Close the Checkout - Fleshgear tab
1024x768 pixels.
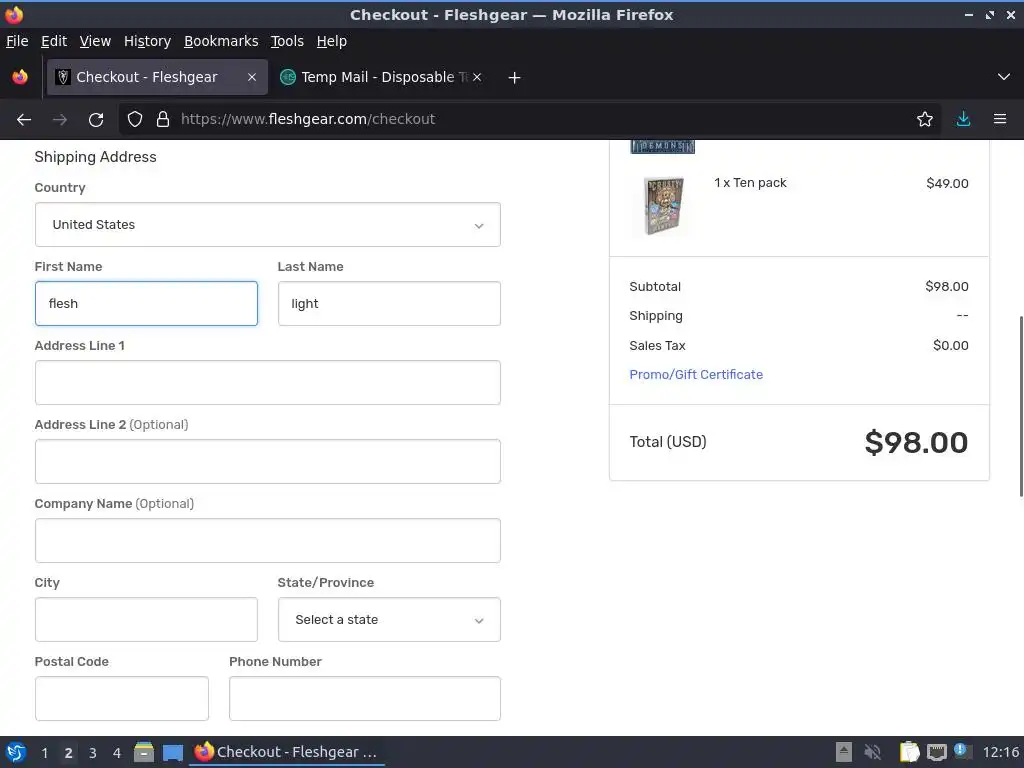pyautogui.click(x=252, y=77)
